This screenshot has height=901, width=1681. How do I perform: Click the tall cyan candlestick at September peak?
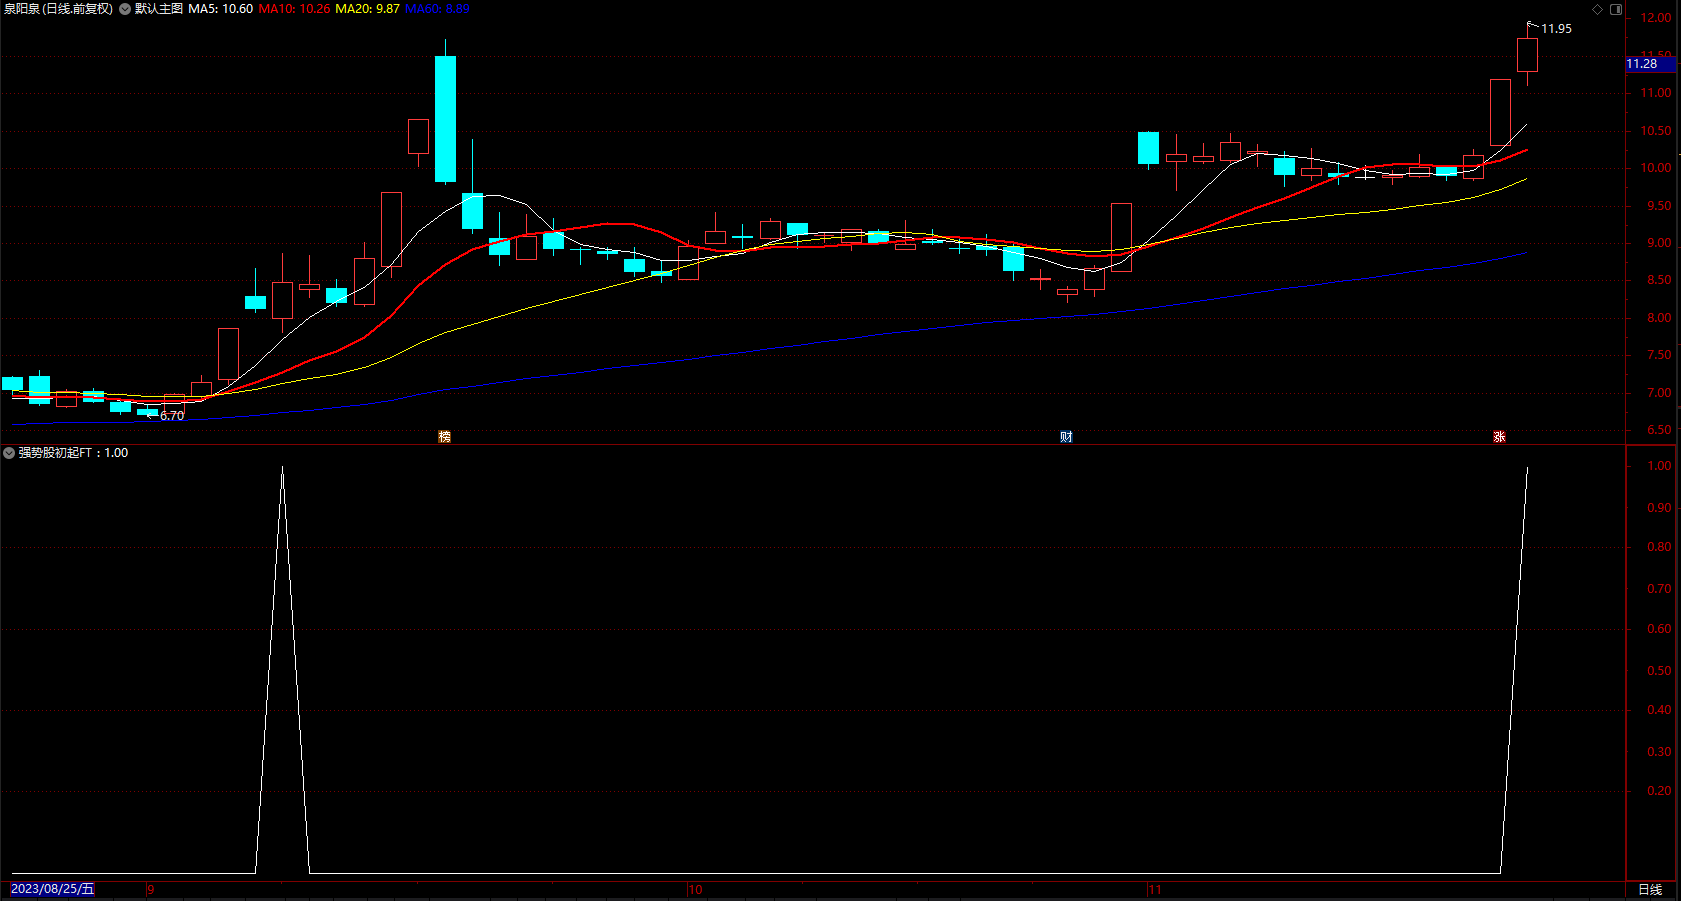(445, 118)
